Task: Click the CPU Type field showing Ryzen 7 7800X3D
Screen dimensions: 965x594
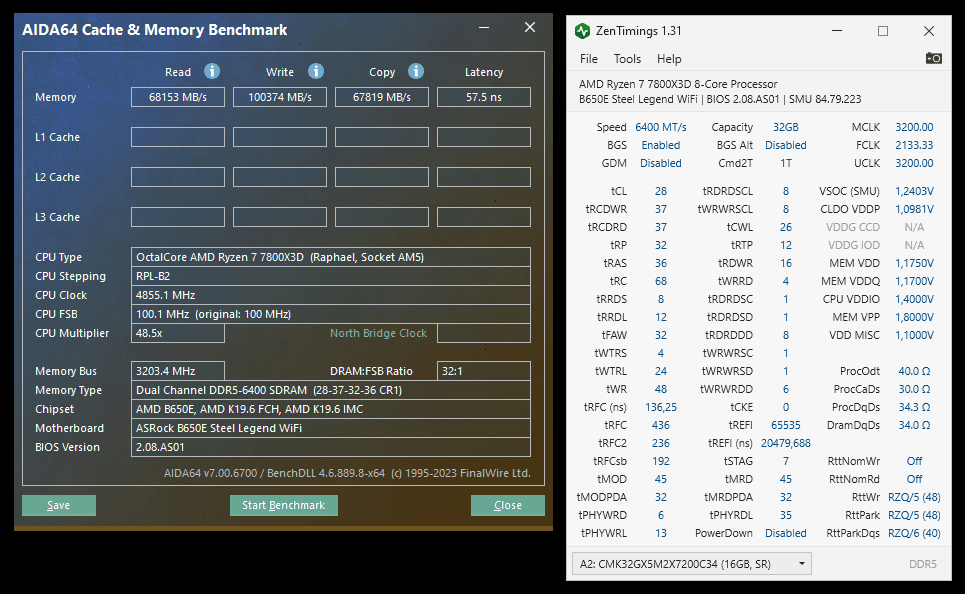Action: [x=330, y=257]
